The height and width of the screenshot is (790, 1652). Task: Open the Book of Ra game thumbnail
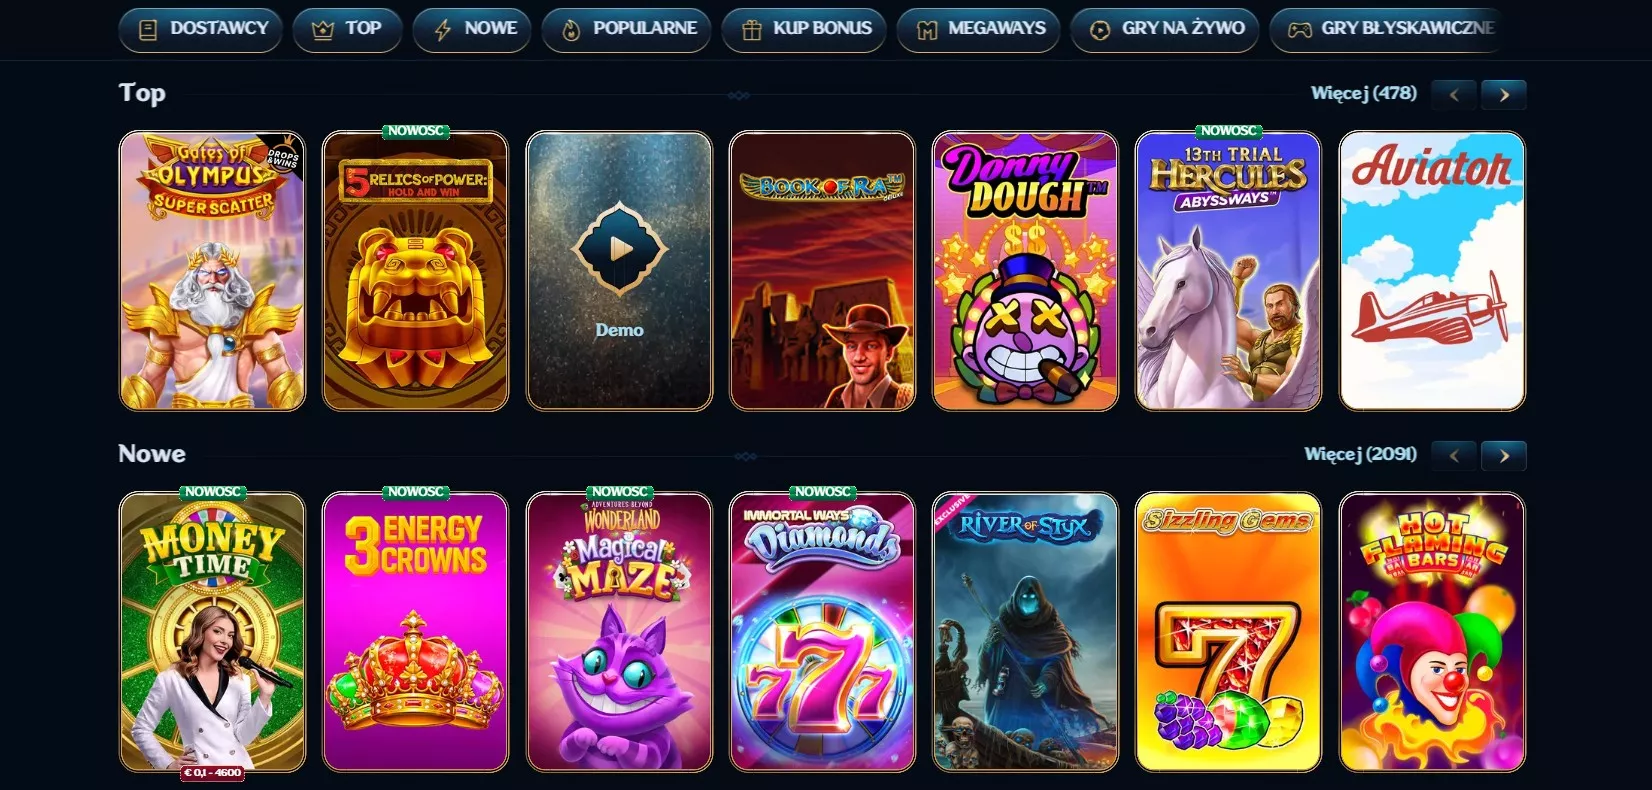click(822, 271)
